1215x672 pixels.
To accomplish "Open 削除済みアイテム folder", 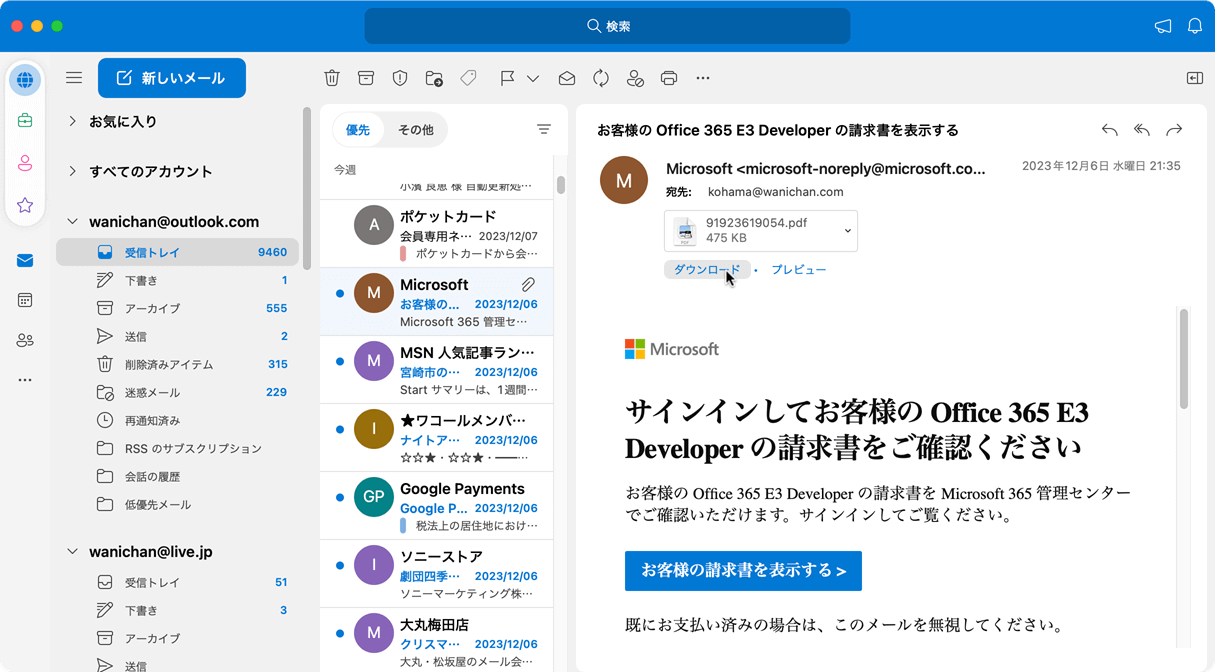I will click(176, 365).
